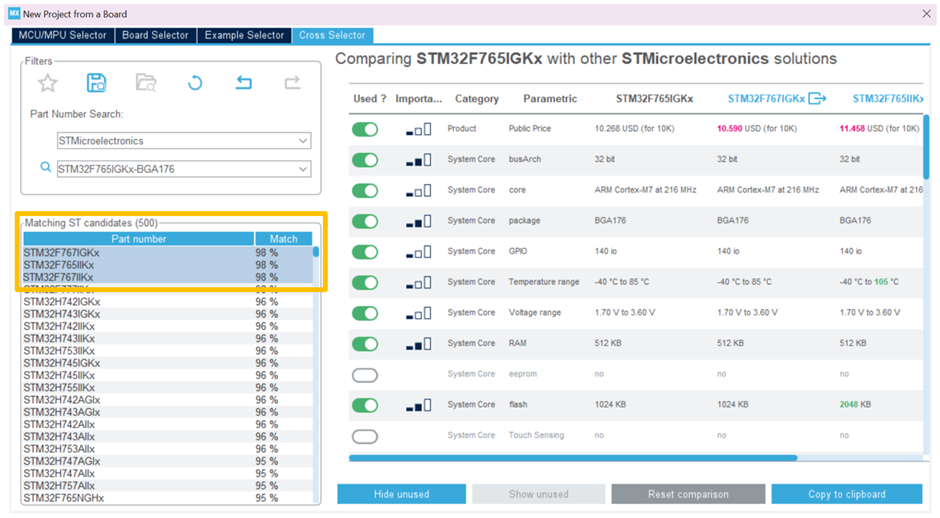Expand the STM32F765IGKx-BGA176 part number dropdown
This screenshot has width=940, height=518.
(x=303, y=169)
